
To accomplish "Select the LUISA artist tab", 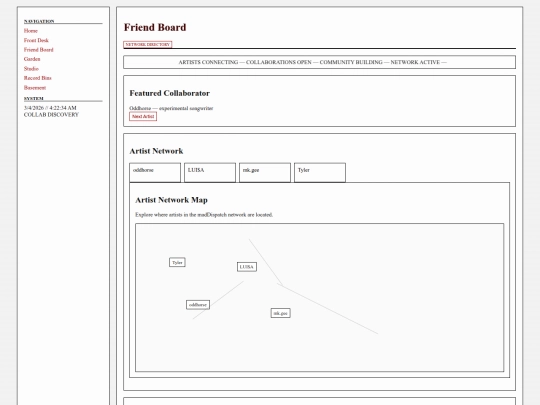I will tap(210, 173).
